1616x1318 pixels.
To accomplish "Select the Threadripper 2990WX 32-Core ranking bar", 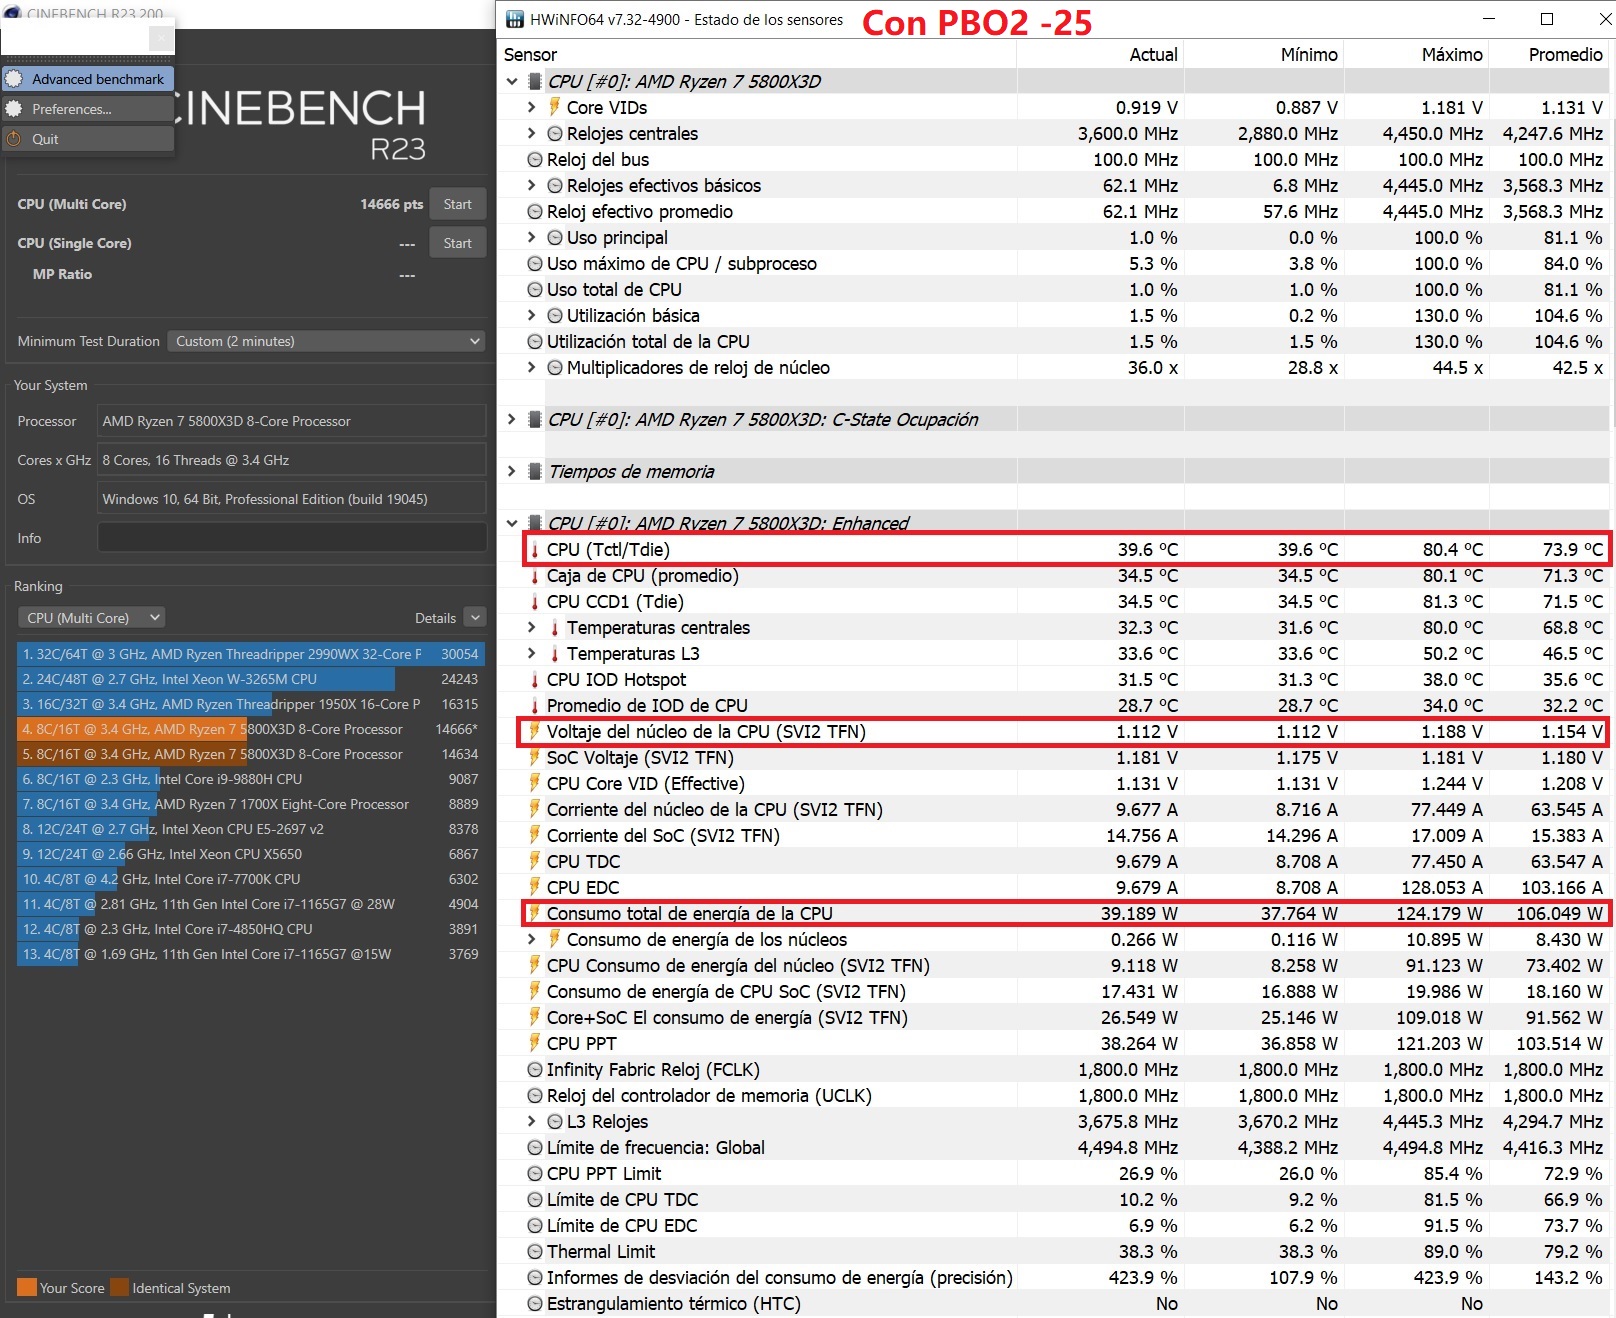I will (251, 654).
